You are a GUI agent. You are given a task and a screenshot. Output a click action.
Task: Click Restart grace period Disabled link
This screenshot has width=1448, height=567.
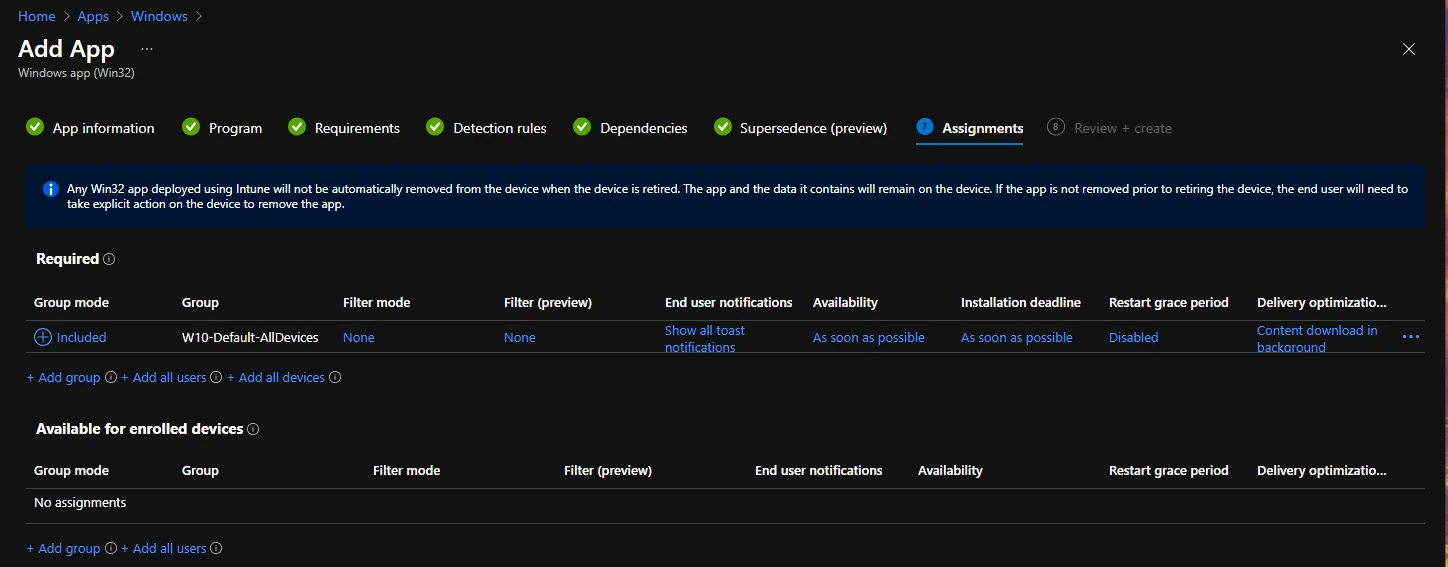tap(1134, 338)
